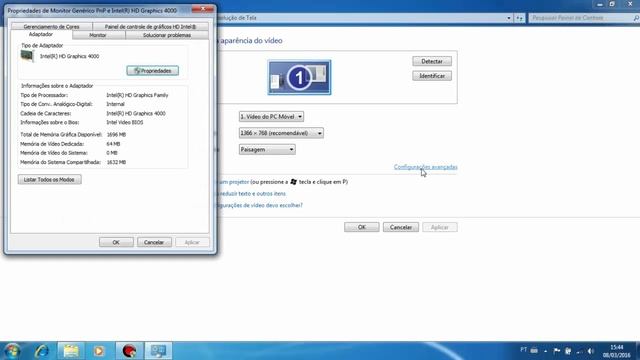Select the 'Intel Video BIOS' value
The image size is (640, 360).
124,122
